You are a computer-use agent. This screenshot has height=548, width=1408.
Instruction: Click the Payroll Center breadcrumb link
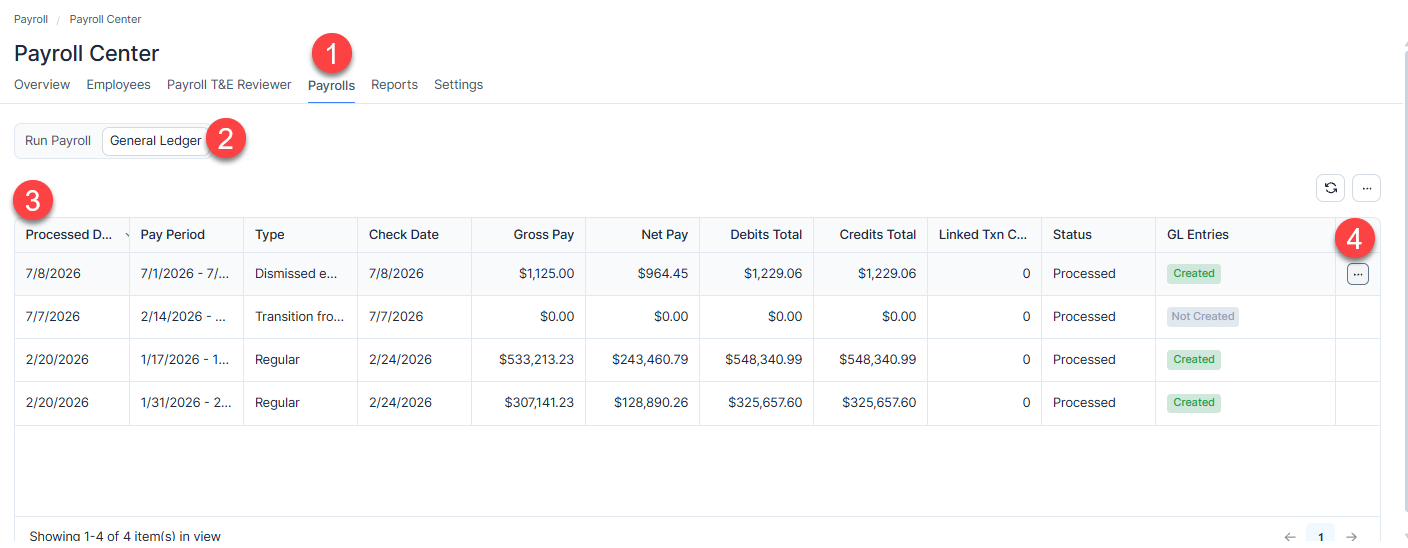[105, 19]
